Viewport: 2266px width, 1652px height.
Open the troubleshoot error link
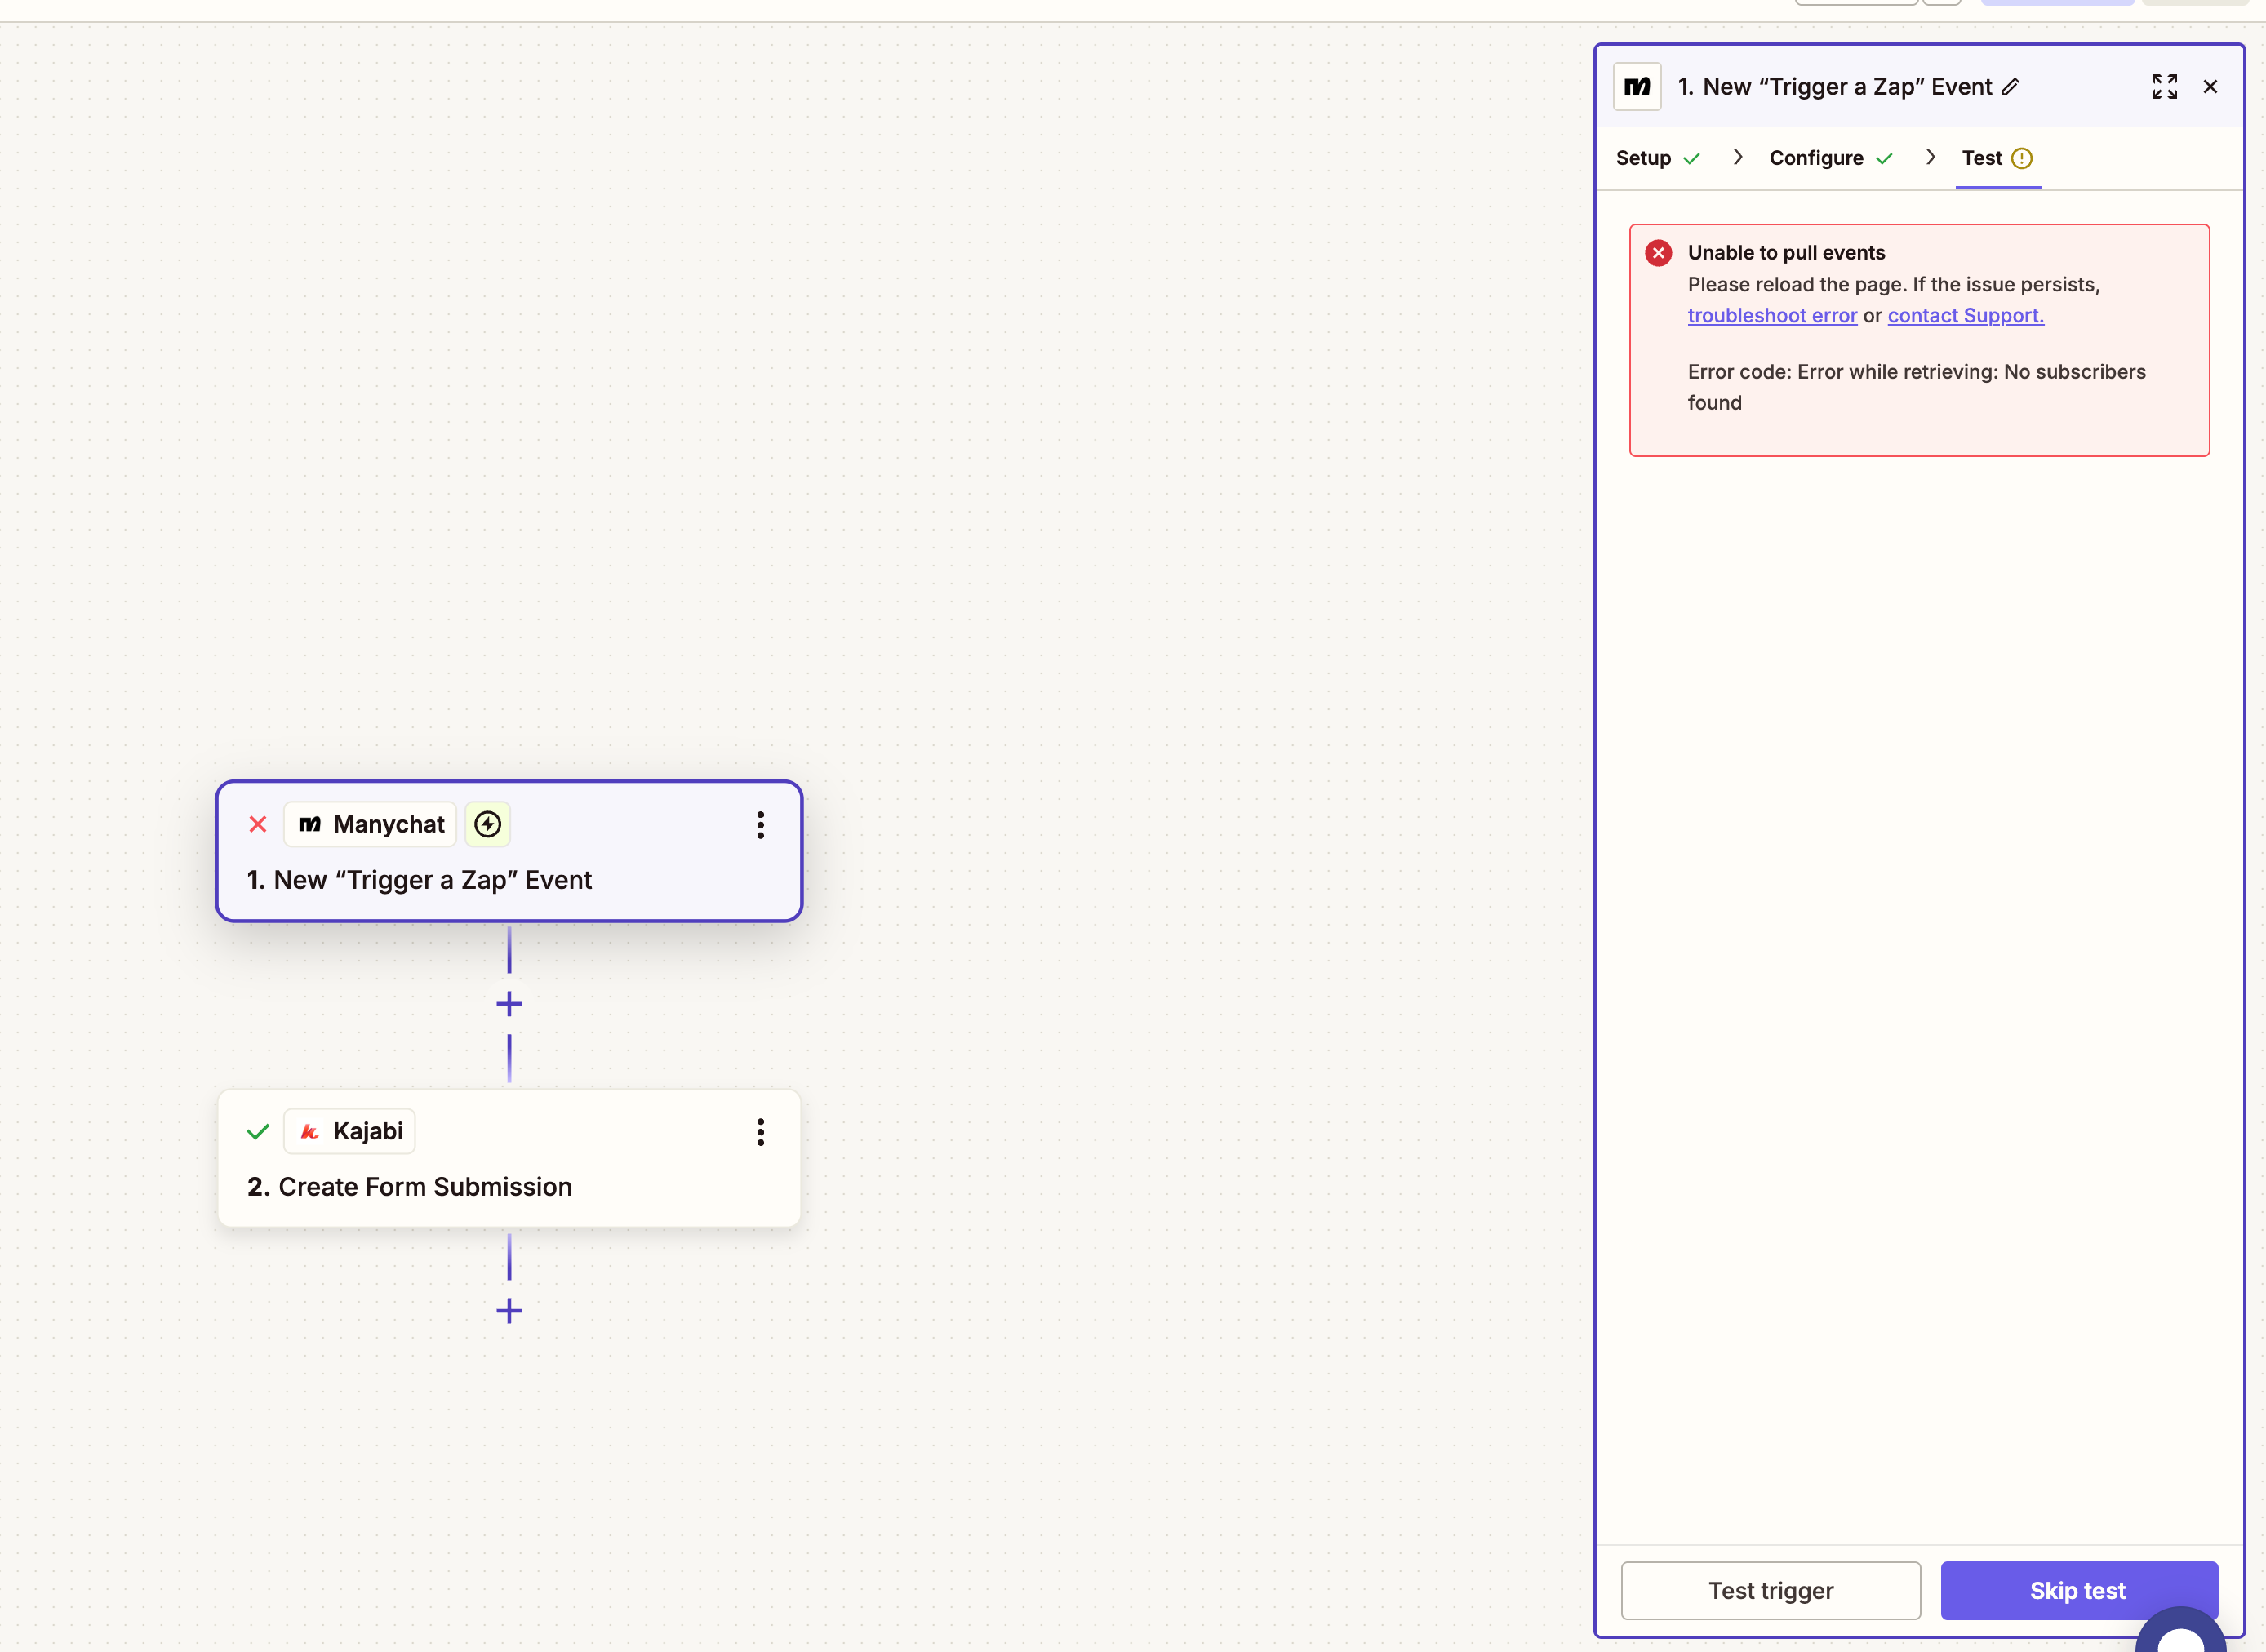pos(1772,316)
